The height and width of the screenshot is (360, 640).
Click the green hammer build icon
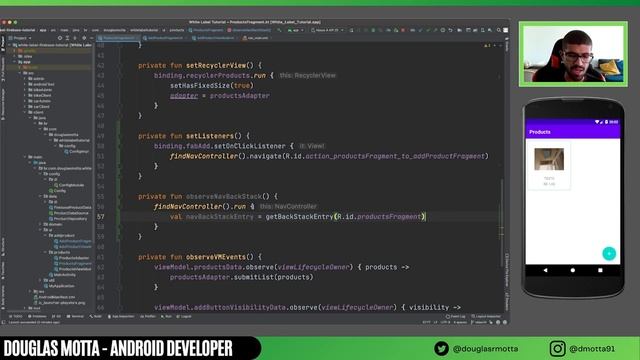click(280, 30)
